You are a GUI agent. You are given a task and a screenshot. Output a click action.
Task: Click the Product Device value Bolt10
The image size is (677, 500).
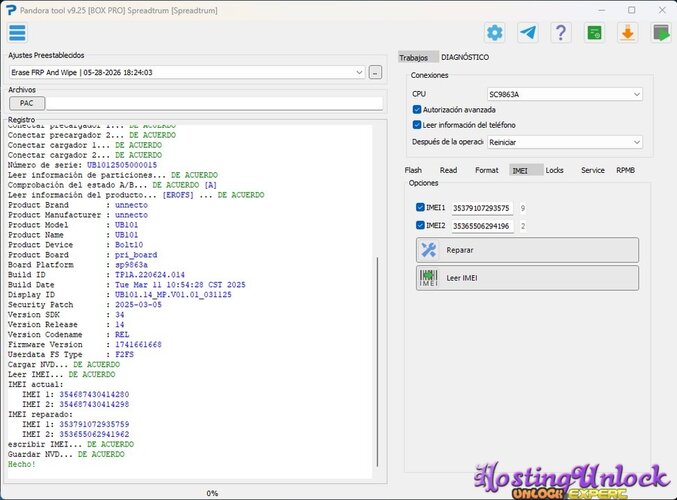click(129, 245)
